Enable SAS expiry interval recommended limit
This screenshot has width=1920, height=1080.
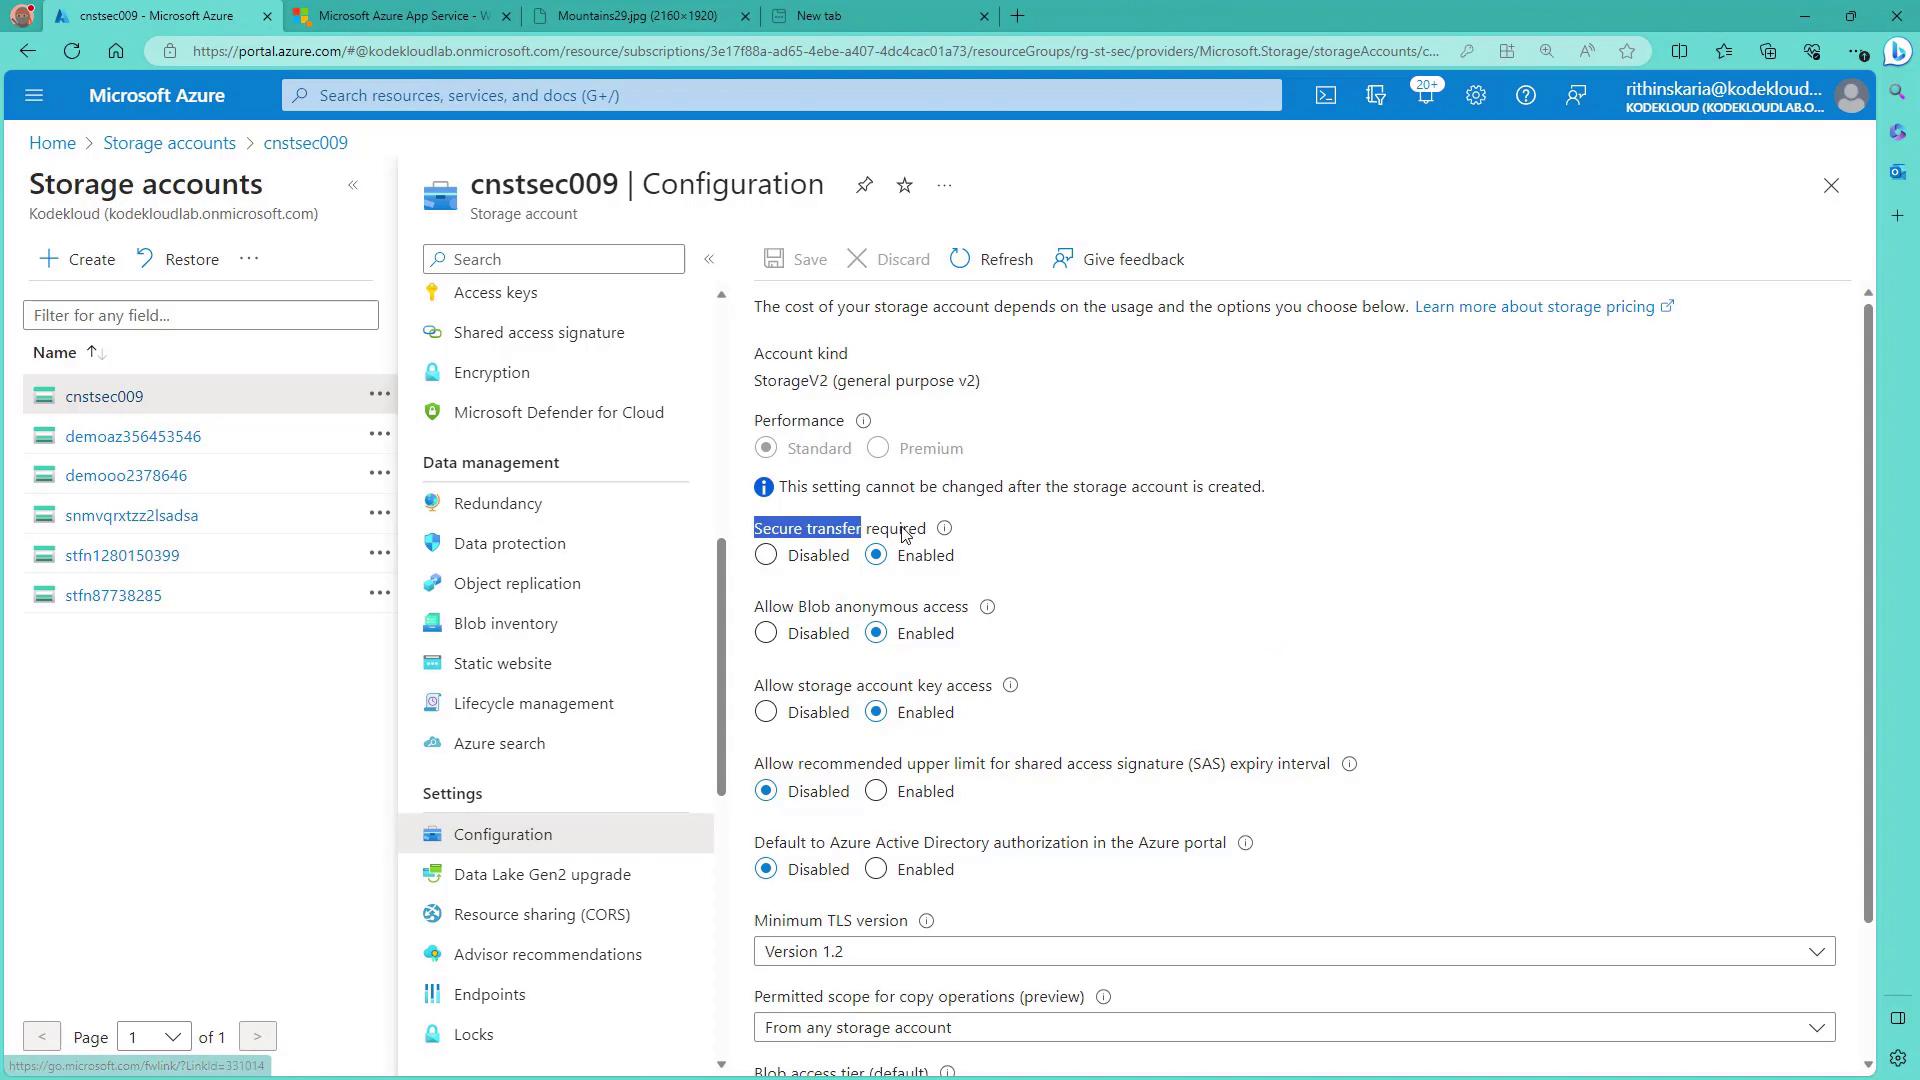point(876,791)
